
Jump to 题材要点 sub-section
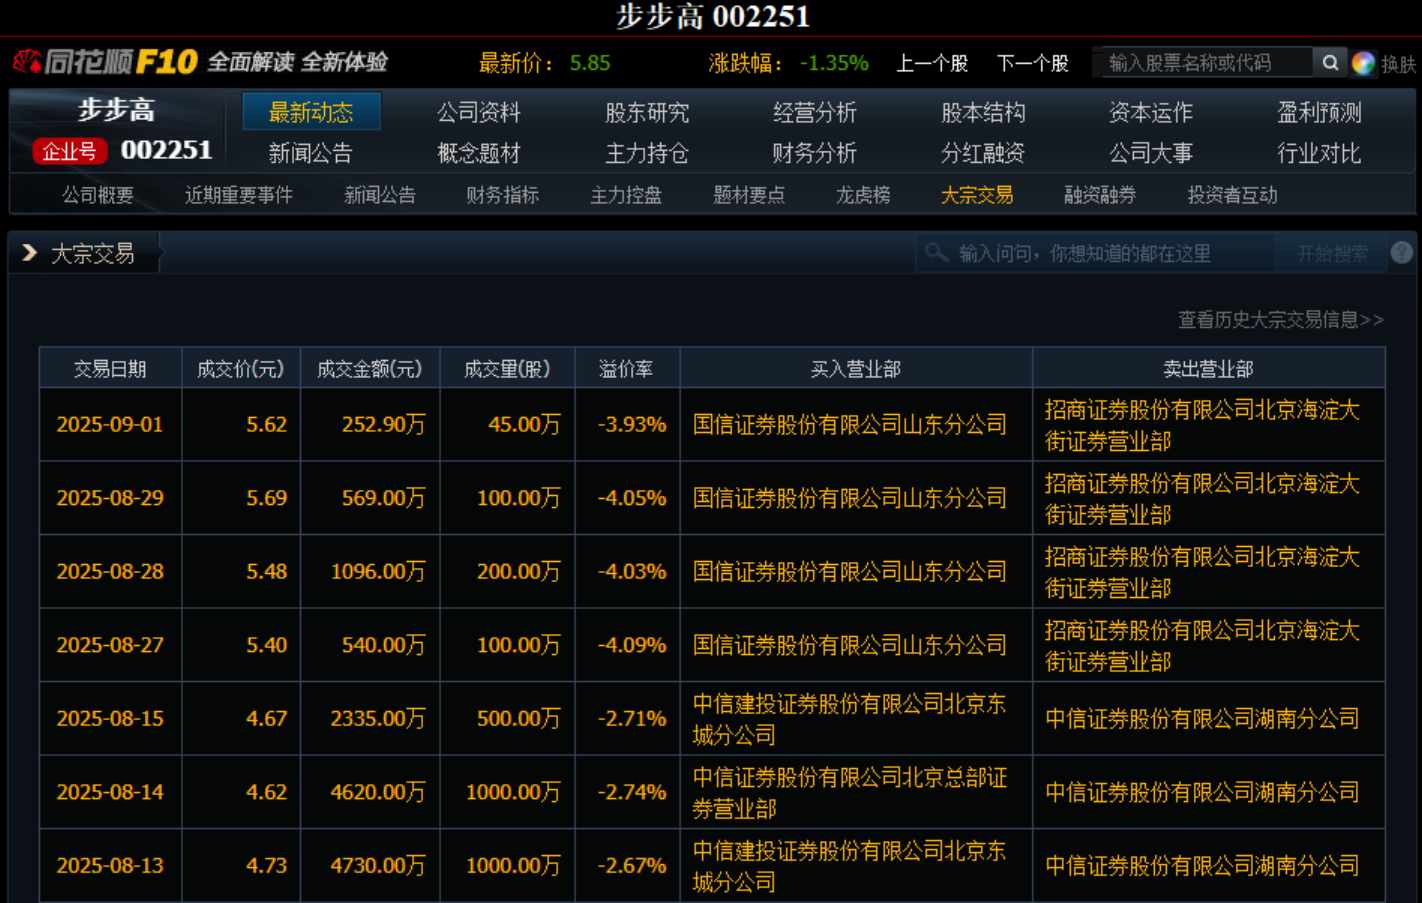point(749,195)
